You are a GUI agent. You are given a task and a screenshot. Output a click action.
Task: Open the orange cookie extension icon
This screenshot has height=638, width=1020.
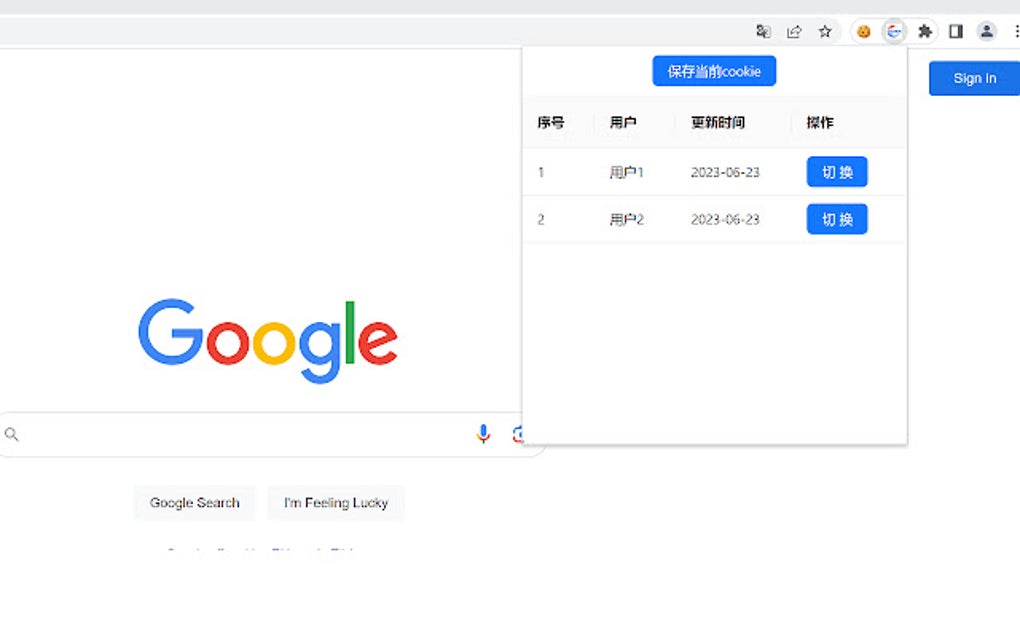[x=862, y=31]
